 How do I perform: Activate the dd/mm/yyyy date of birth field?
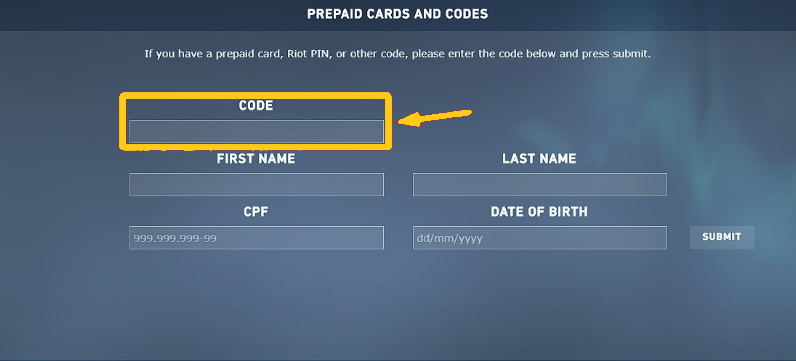coord(540,238)
